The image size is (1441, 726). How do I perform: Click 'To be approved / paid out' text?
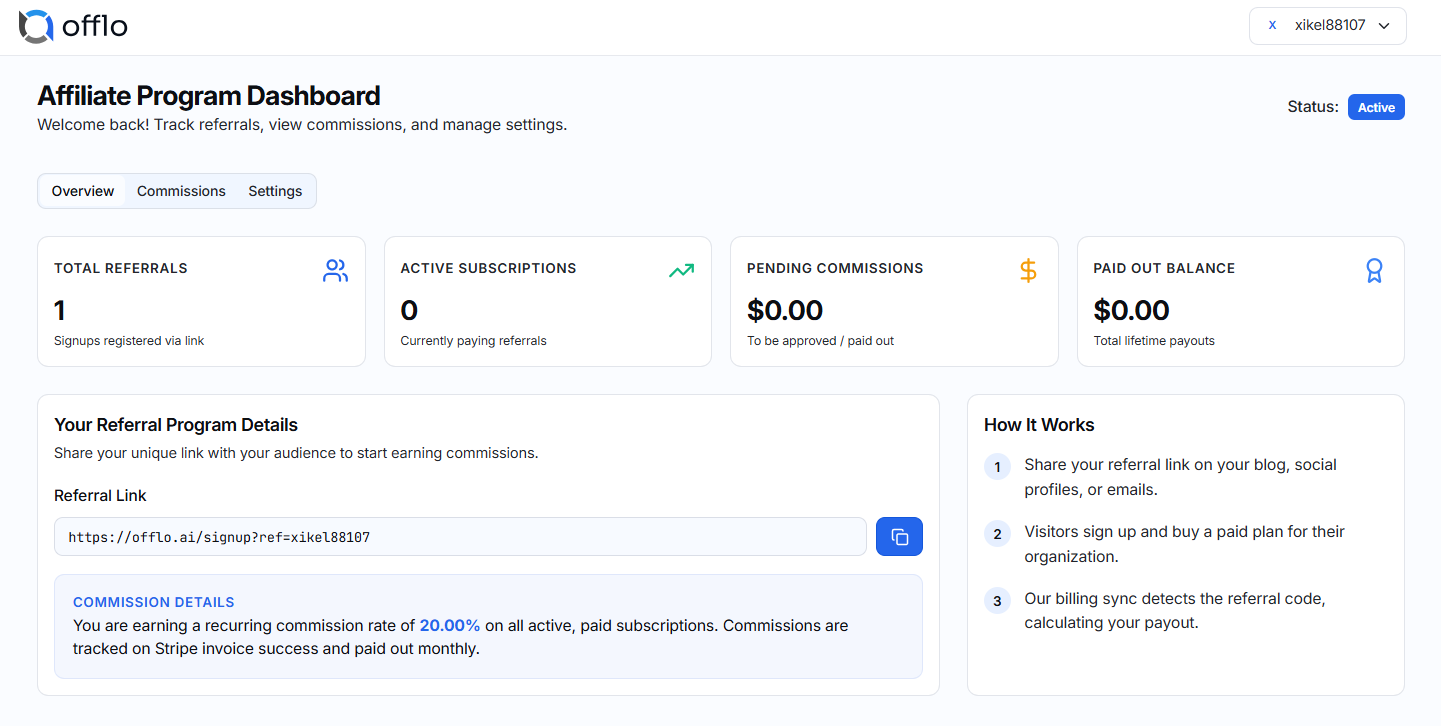click(821, 341)
